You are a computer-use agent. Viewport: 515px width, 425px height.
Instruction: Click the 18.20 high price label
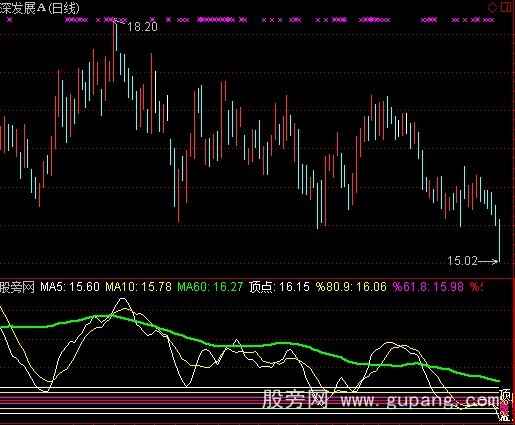pyautogui.click(x=143, y=27)
